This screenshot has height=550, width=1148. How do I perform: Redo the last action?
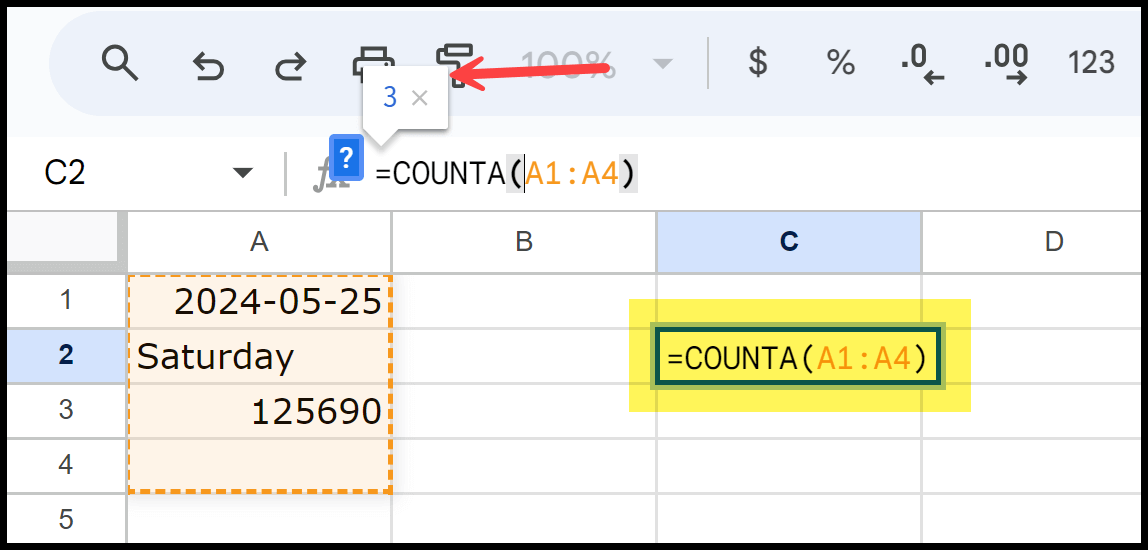point(291,66)
